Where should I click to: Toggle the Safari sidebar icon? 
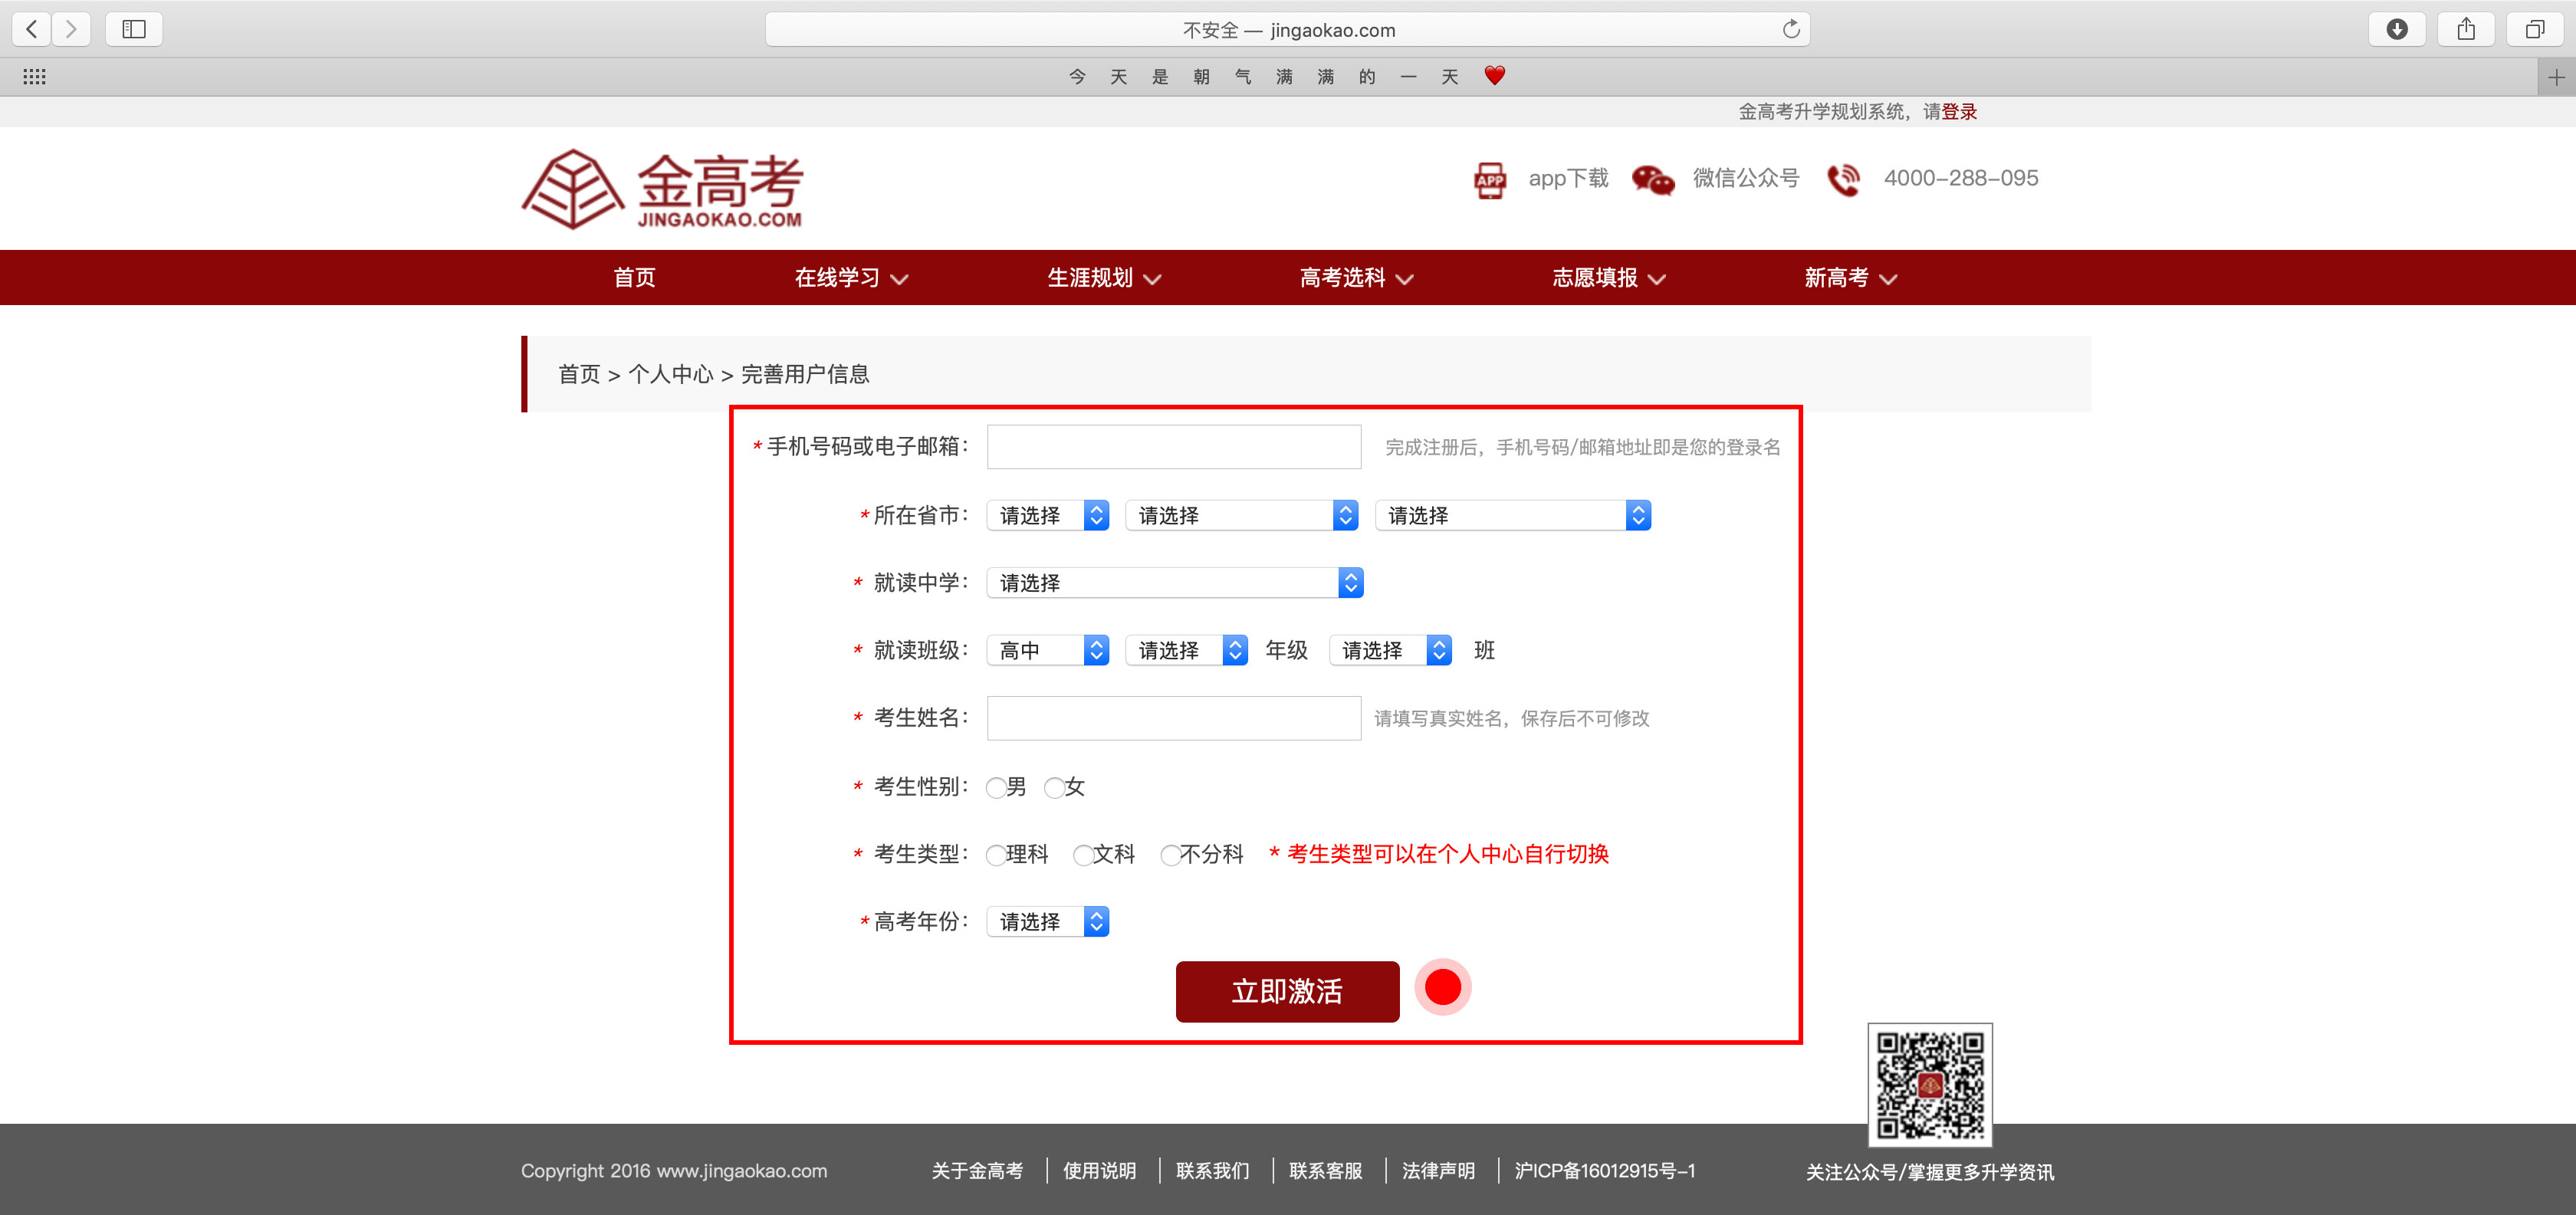click(133, 29)
